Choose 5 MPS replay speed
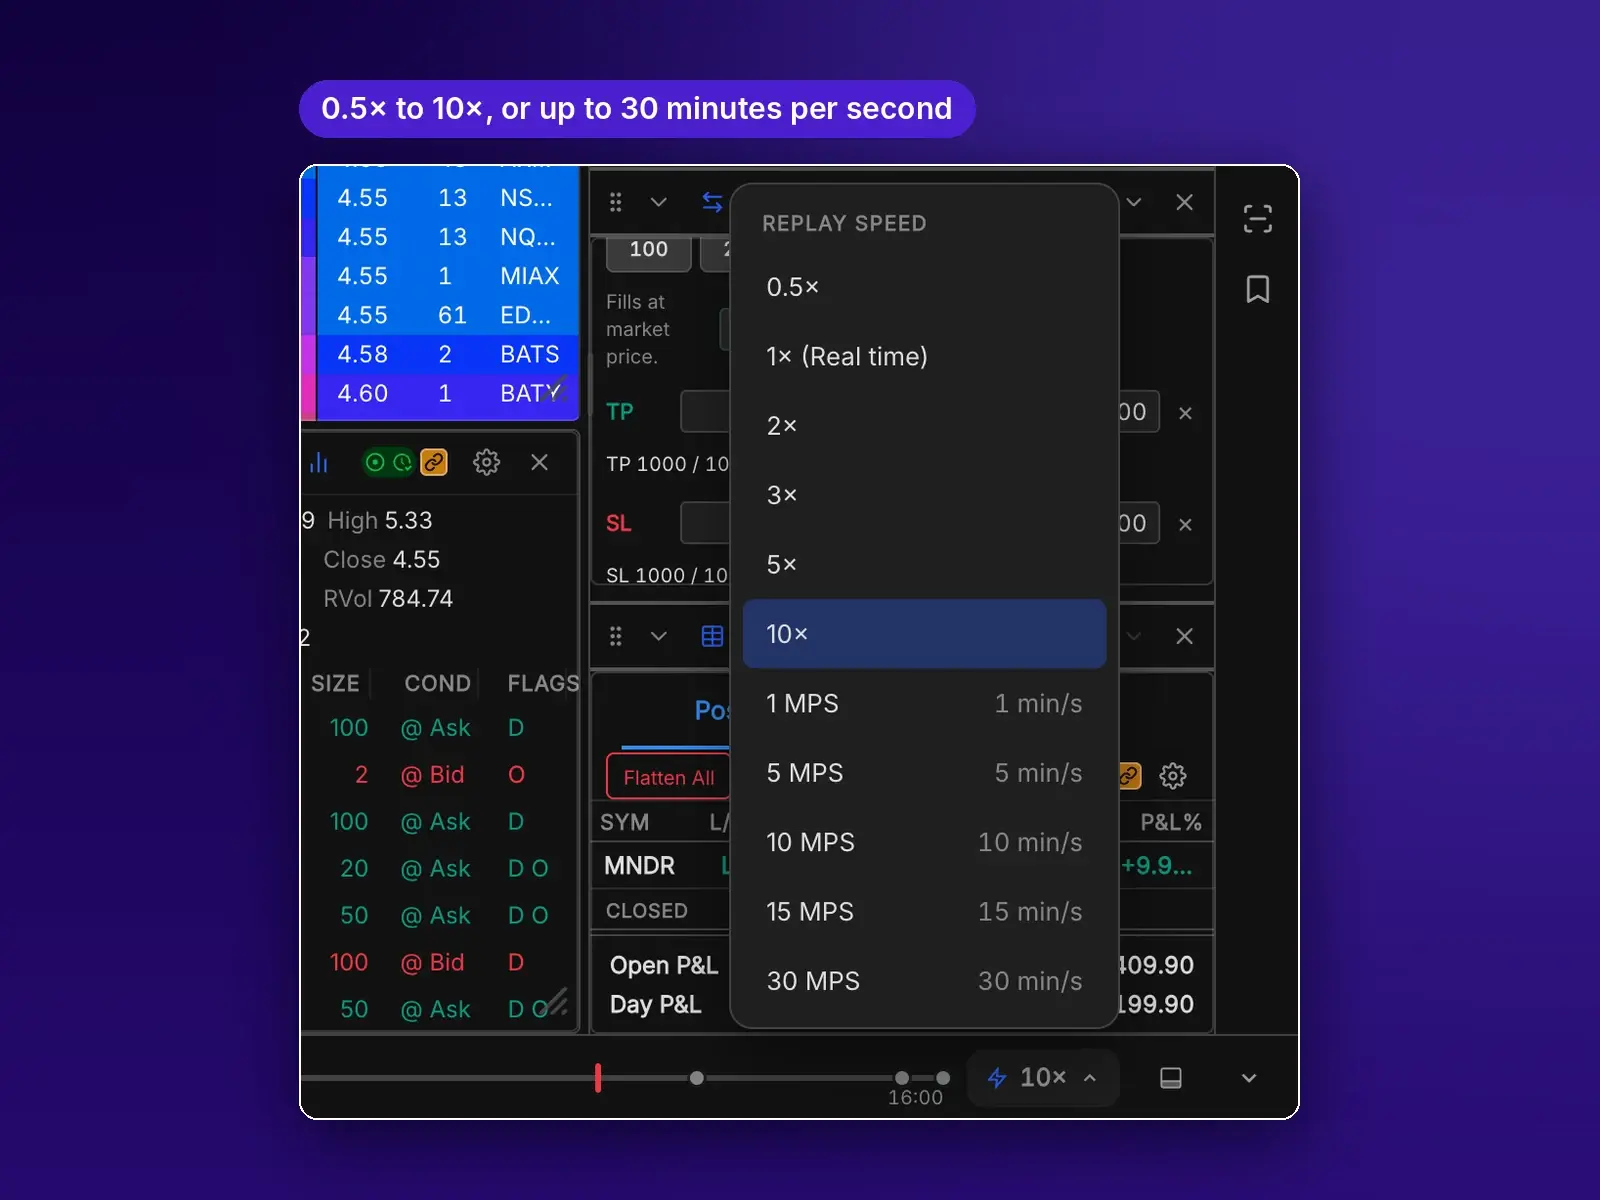This screenshot has width=1600, height=1200. point(924,773)
